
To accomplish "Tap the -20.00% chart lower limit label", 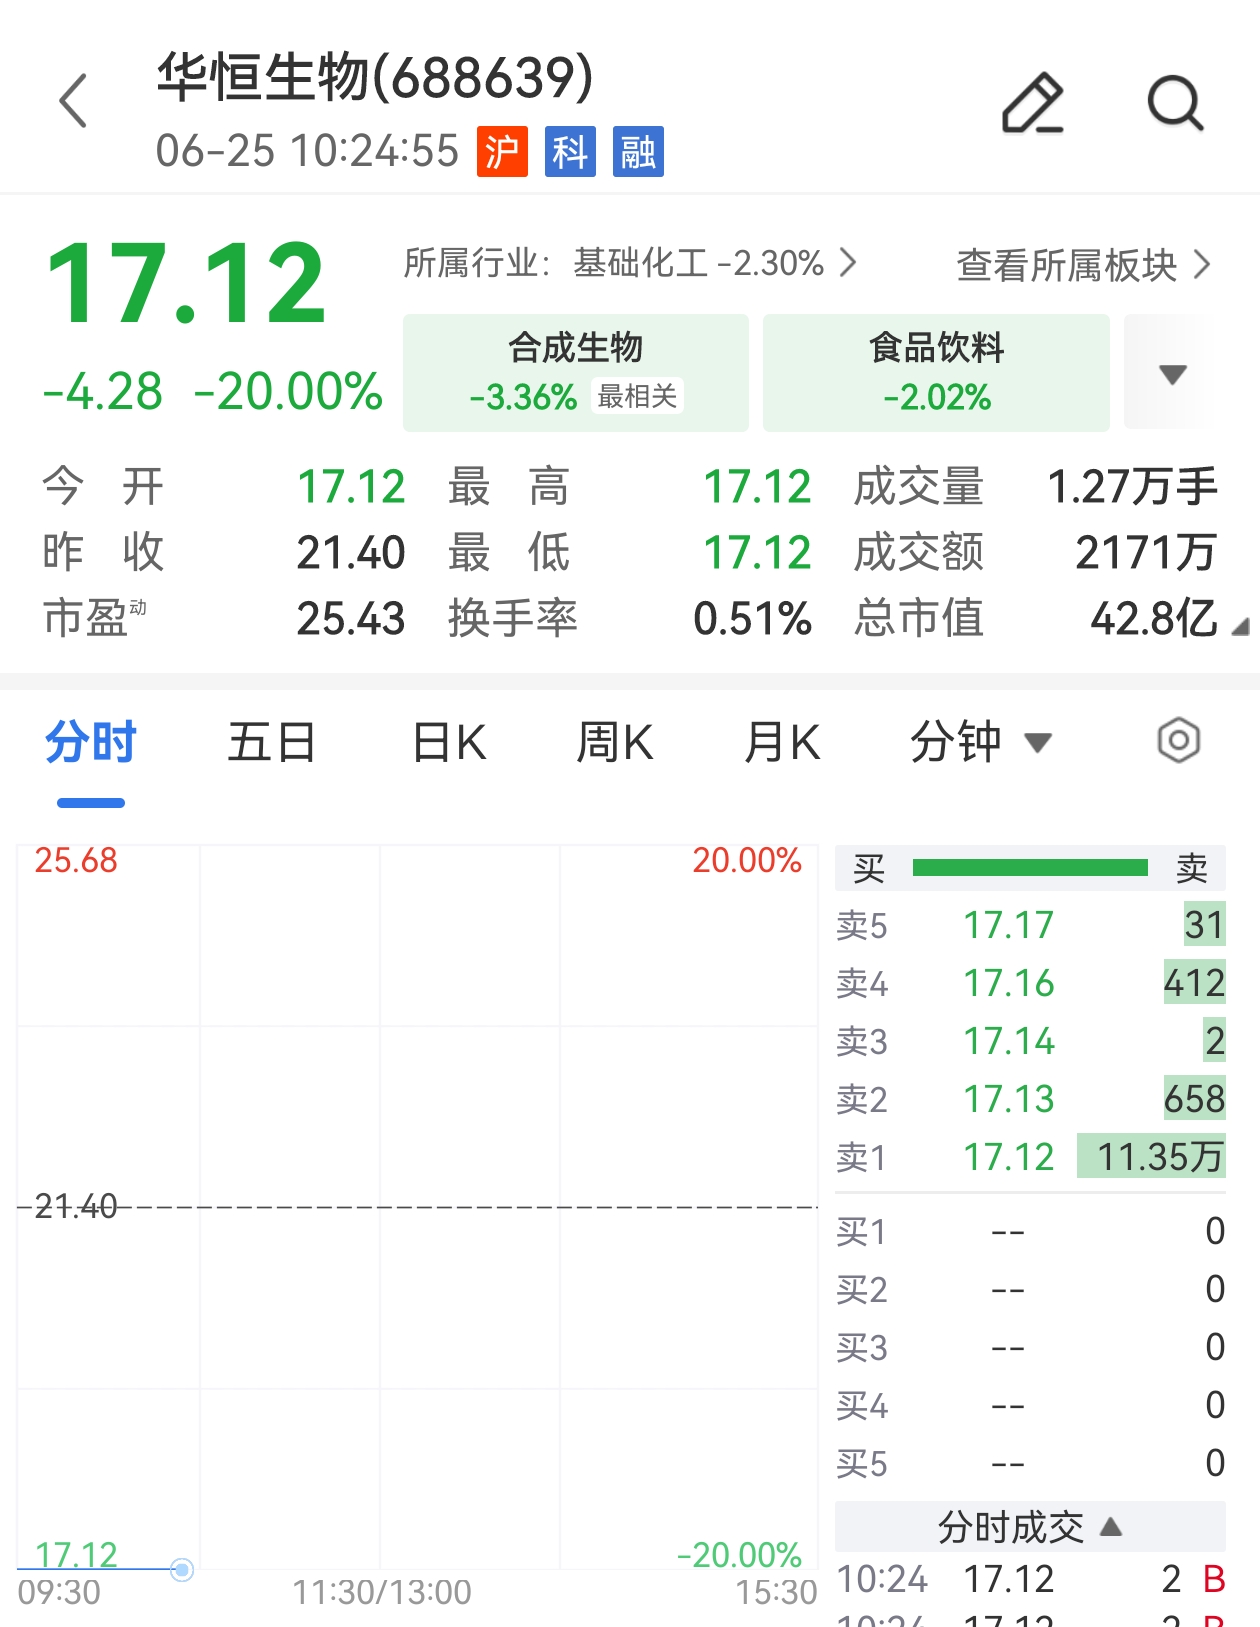I will pos(739,1555).
